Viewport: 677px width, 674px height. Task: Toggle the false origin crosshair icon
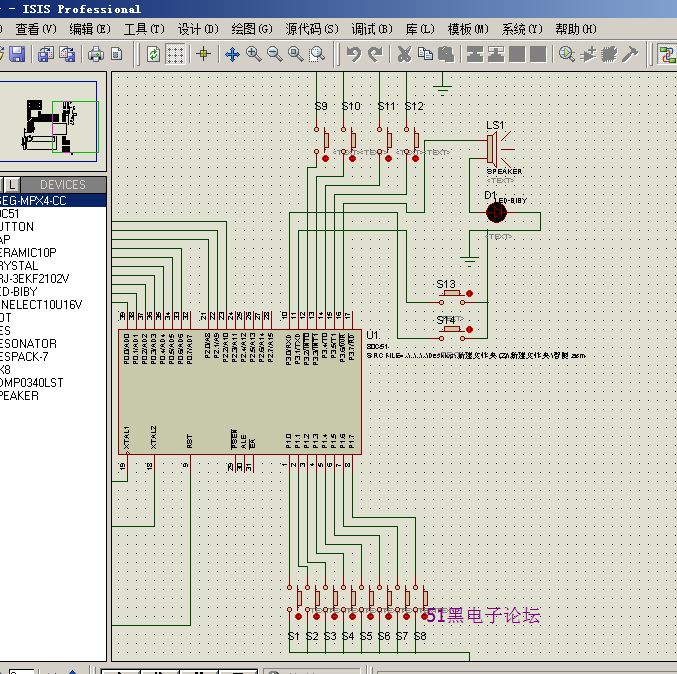(204, 54)
